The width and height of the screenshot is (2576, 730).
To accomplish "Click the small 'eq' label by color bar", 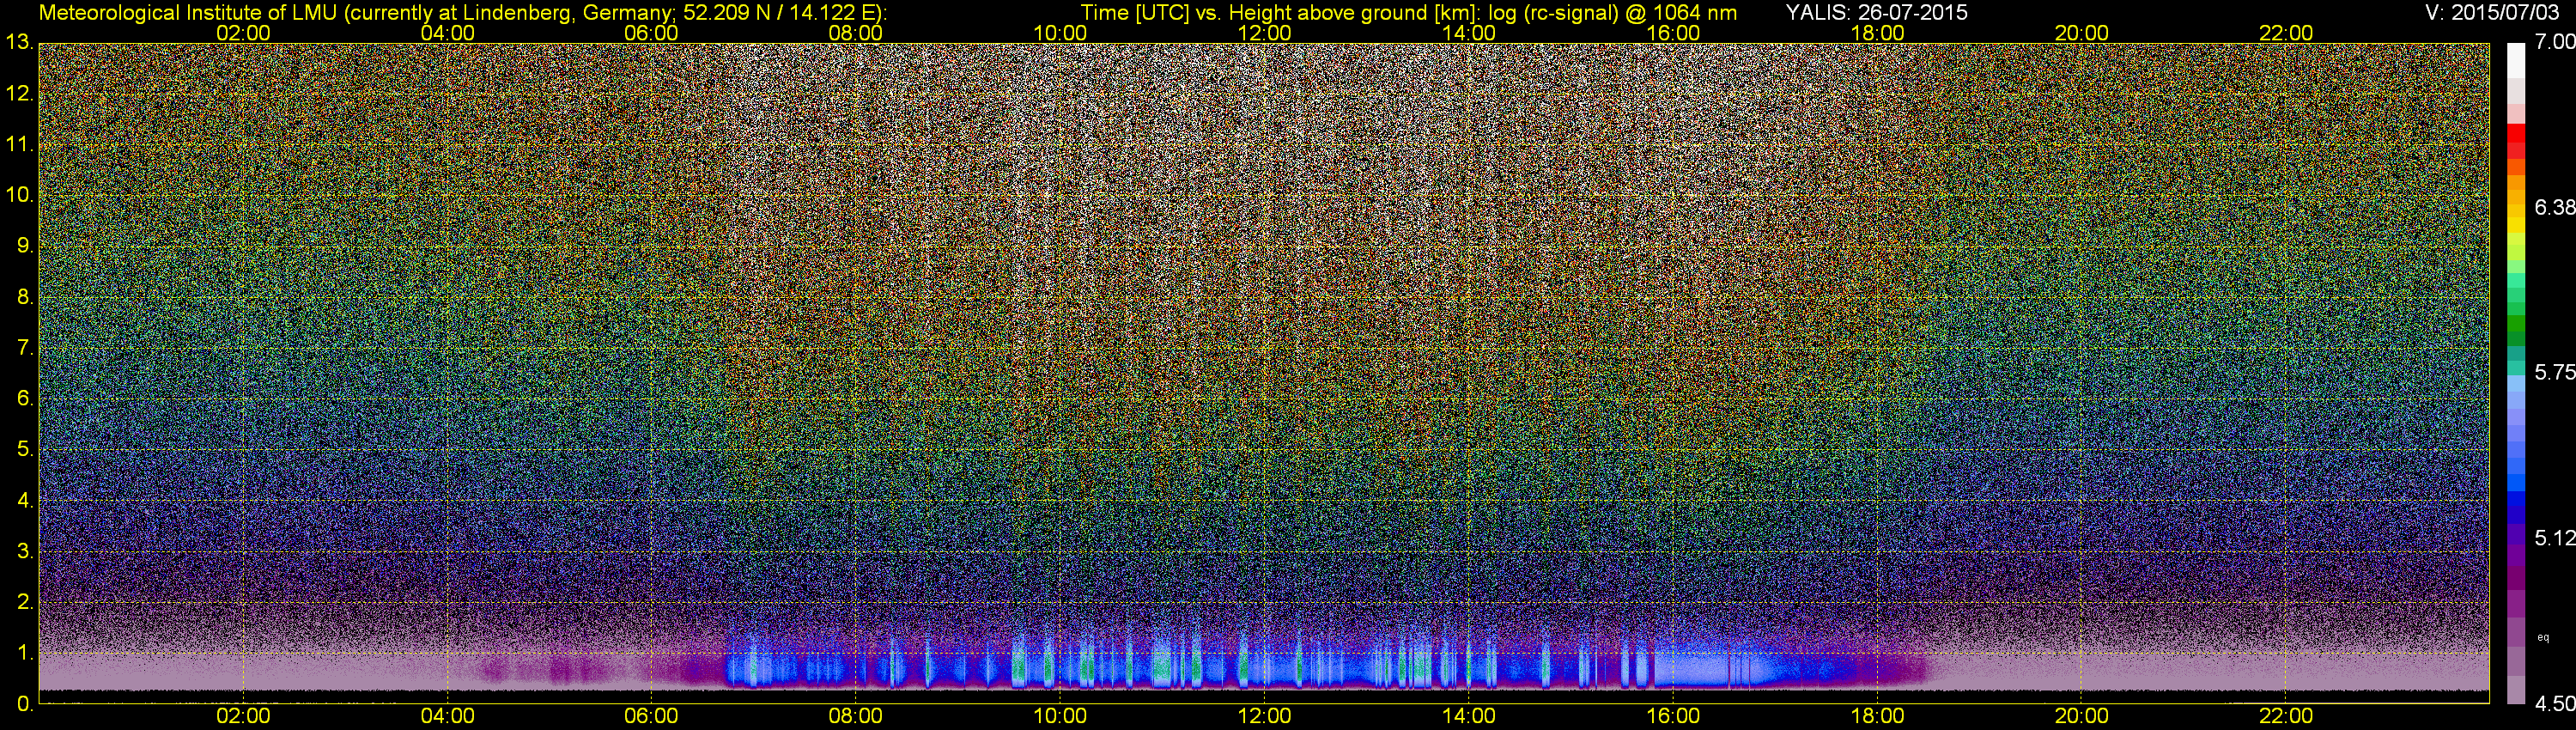I will click(x=2543, y=637).
